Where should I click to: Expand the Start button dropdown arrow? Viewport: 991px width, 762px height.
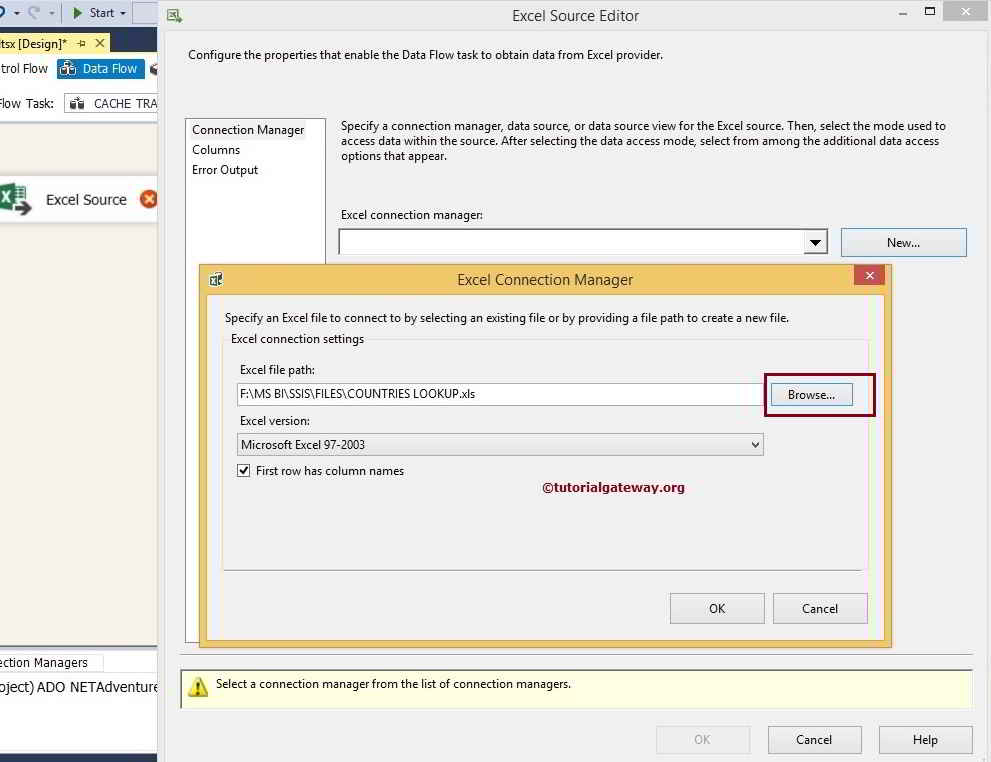pyautogui.click(x=122, y=12)
